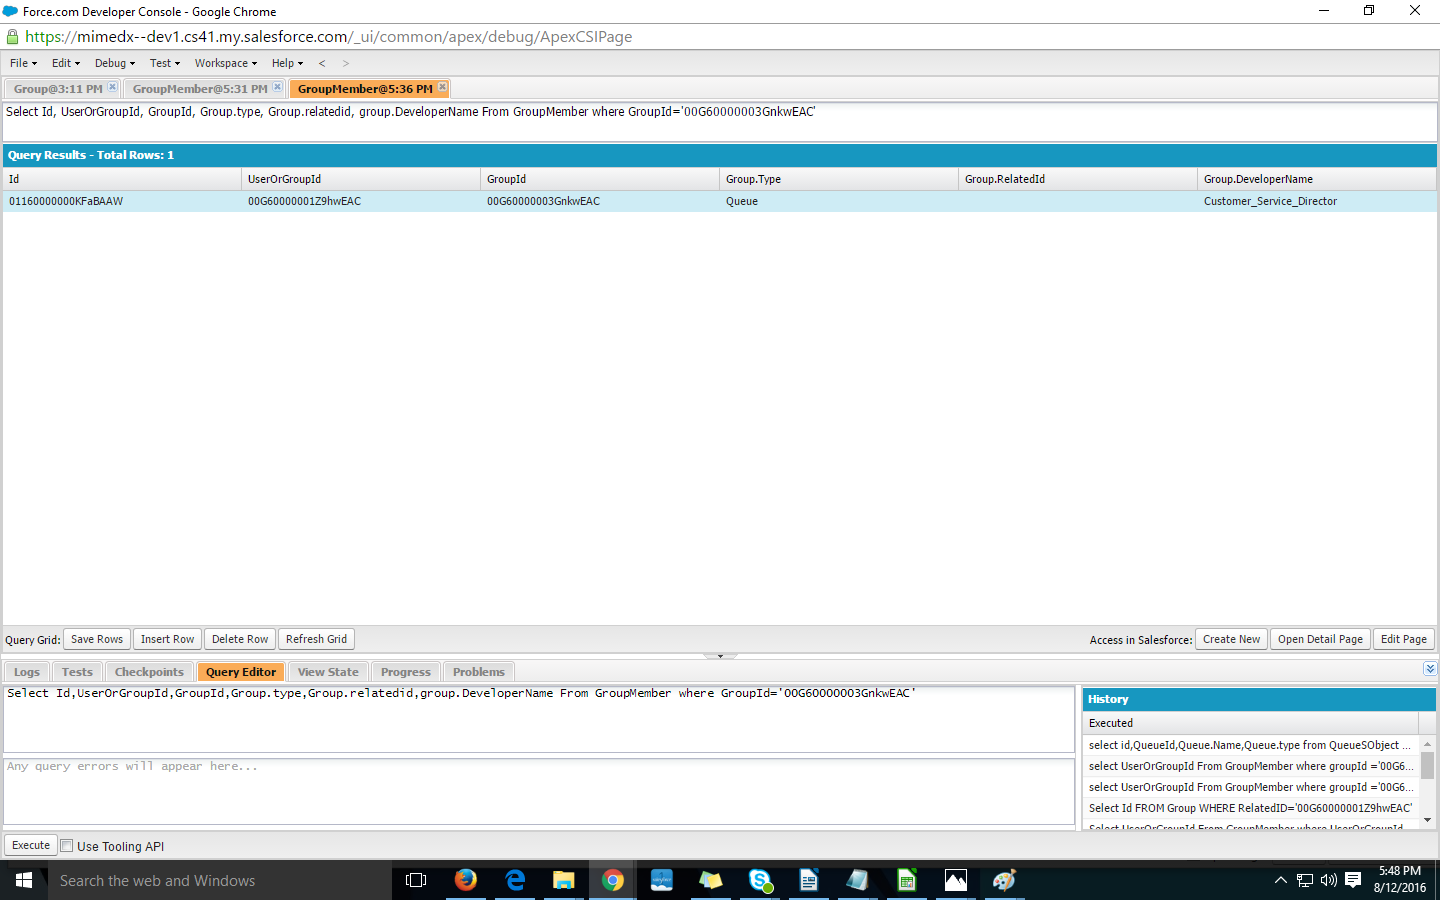Open the Notepad app on taskbar
Screen dimensions: 1440x900
[x=858, y=880]
